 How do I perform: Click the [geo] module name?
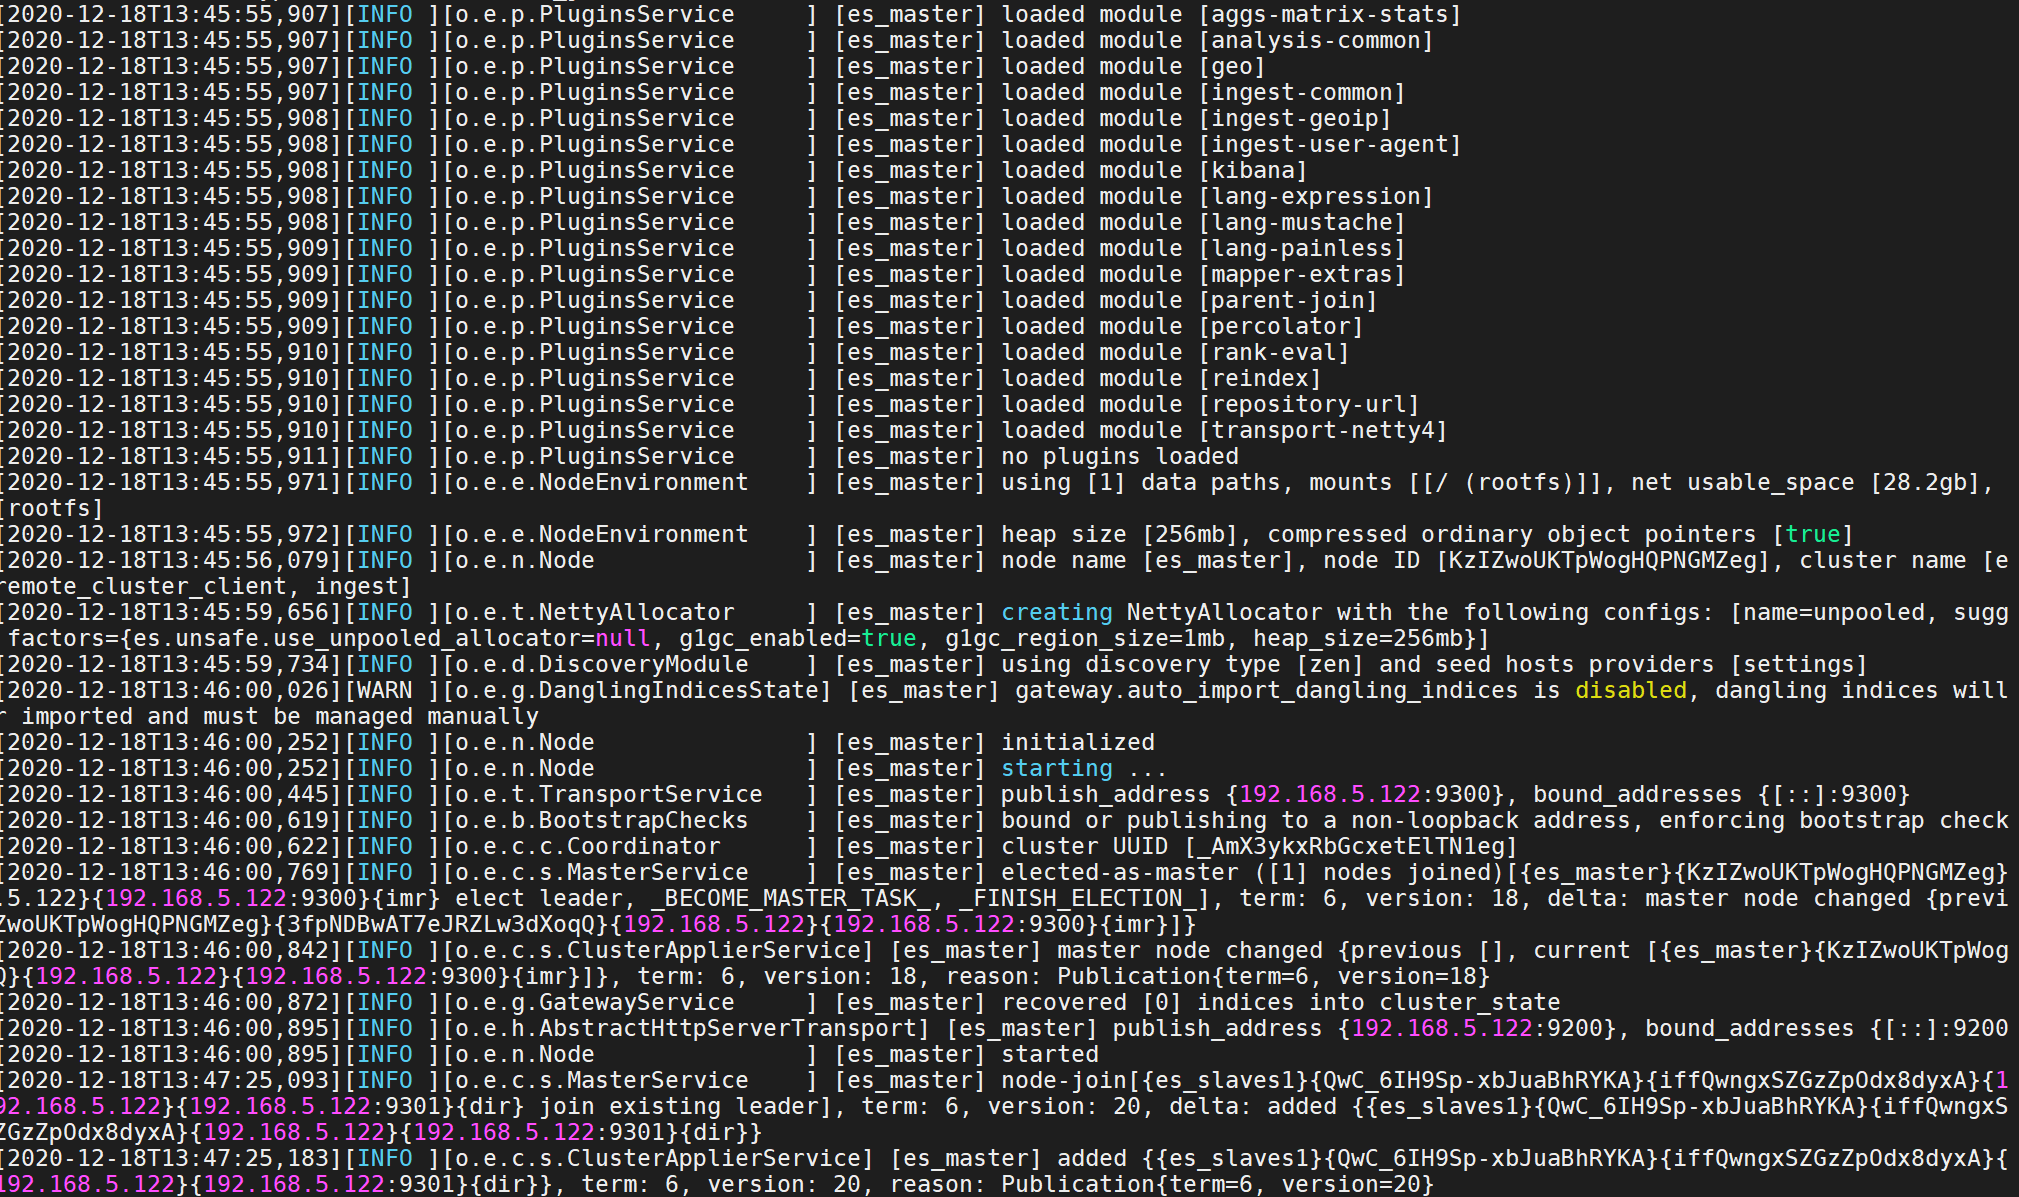point(1231,67)
